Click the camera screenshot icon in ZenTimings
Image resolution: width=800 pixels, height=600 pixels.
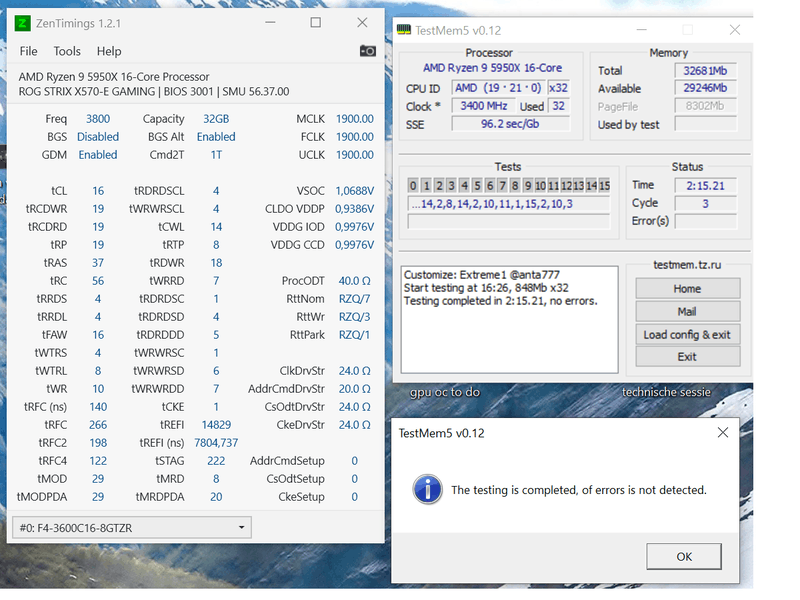coord(368,51)
